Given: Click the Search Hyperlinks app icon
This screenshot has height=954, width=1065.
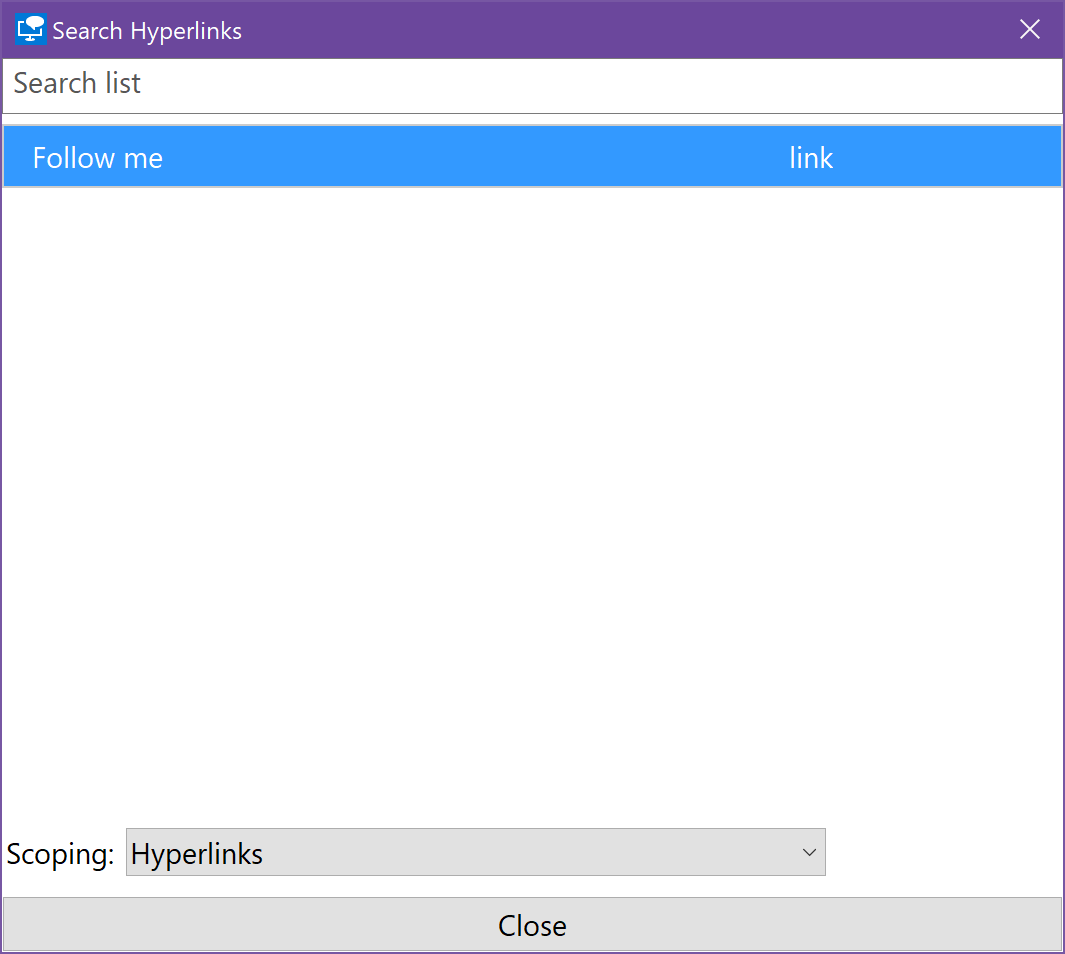Looking at the screenshot, I should pos(31,30).
